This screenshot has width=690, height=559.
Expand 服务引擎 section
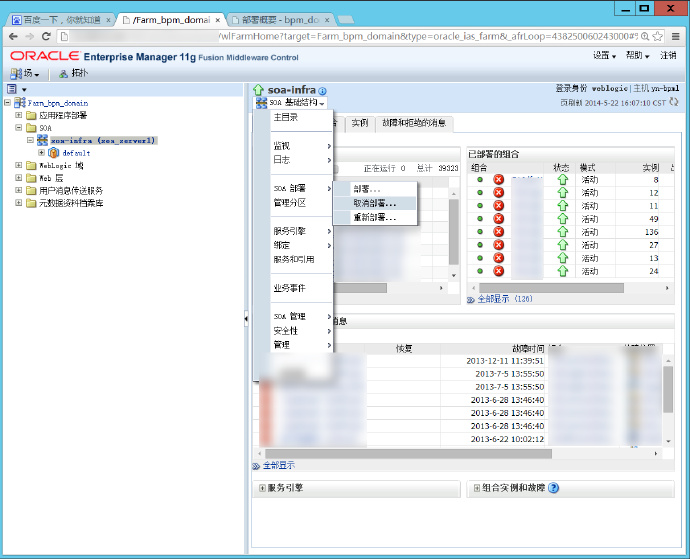tap(262, 488)
